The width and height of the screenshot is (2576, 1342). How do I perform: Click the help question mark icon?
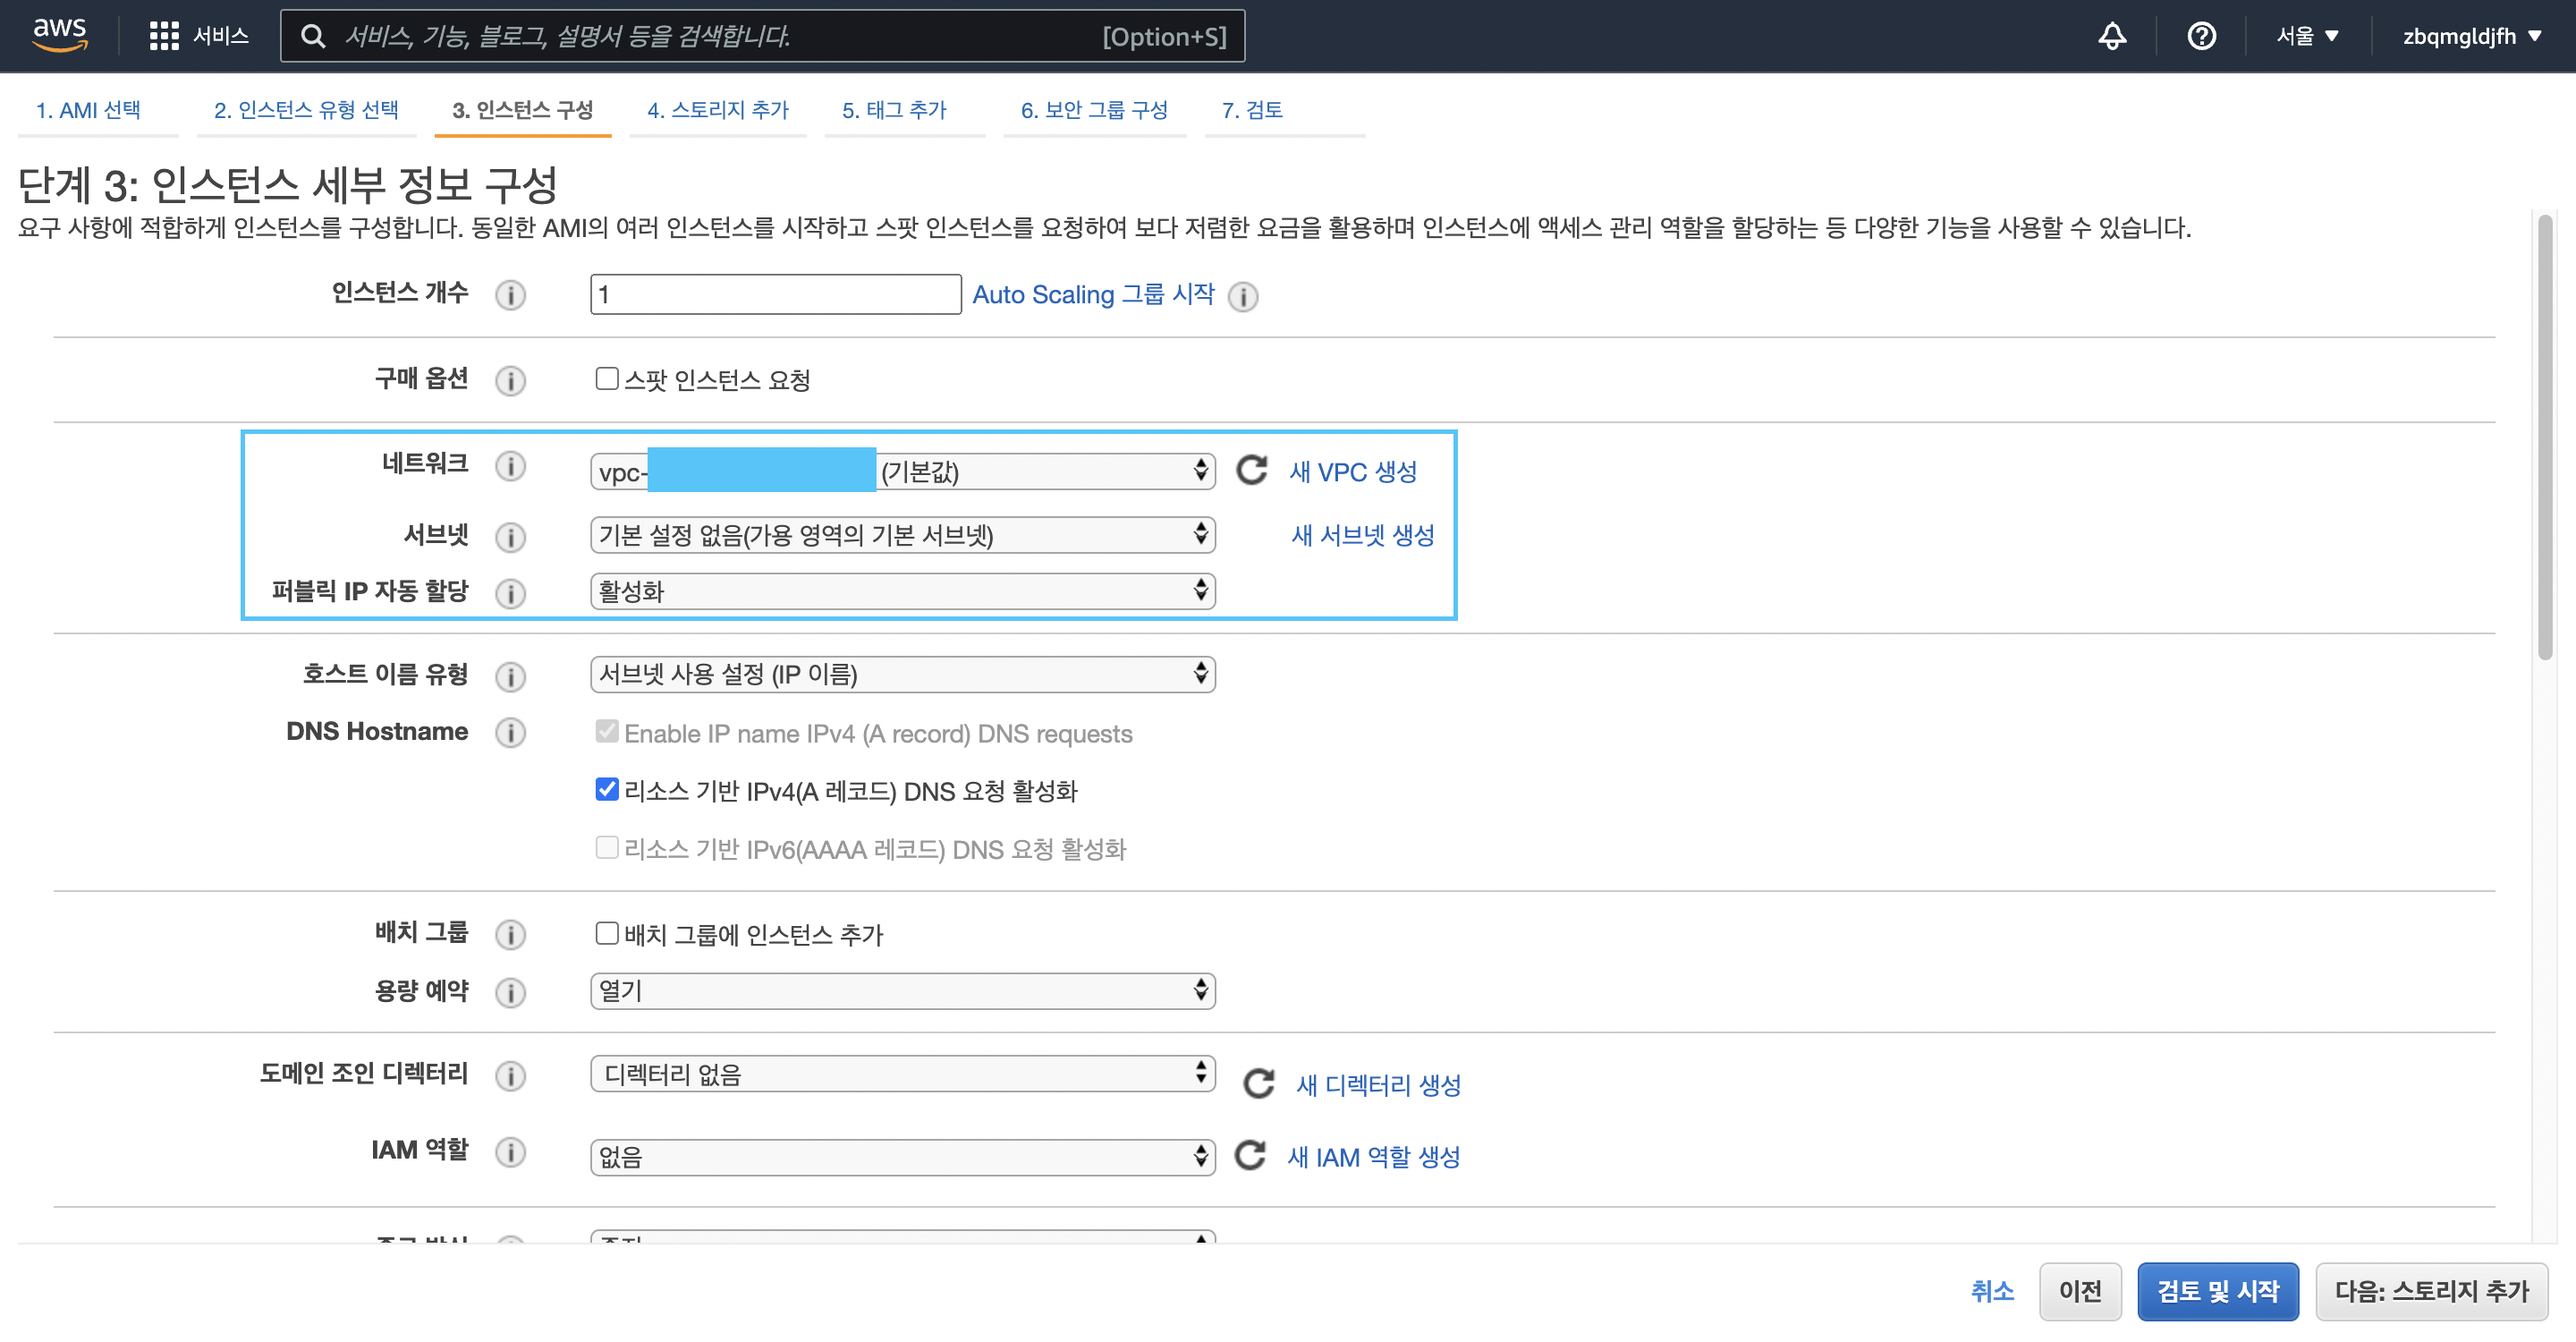[x=2200, y=36]
